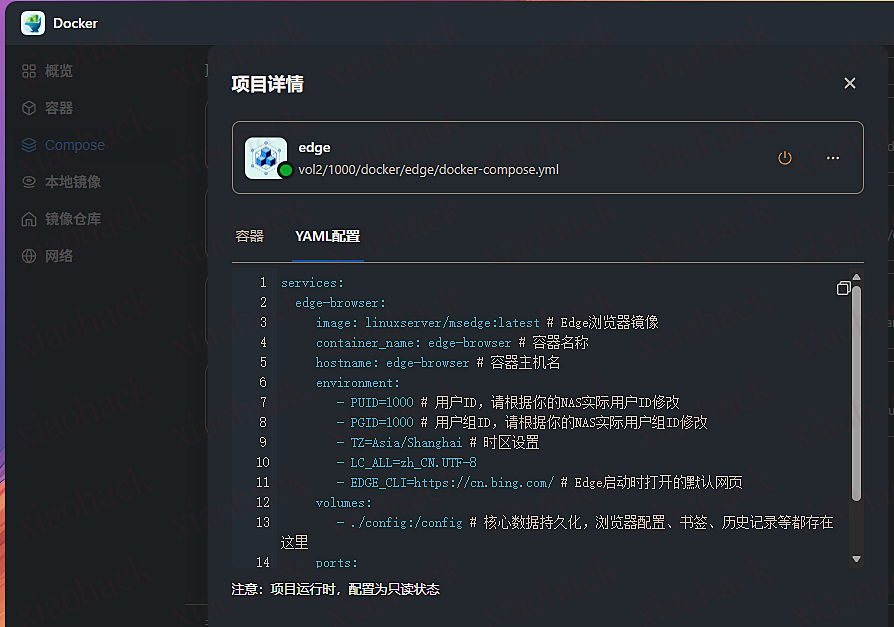Click the scrollbar up arrow in YAML editor
Image resolution: width=894 pixels, height=627 pixels.
click(x=856, y=277)
